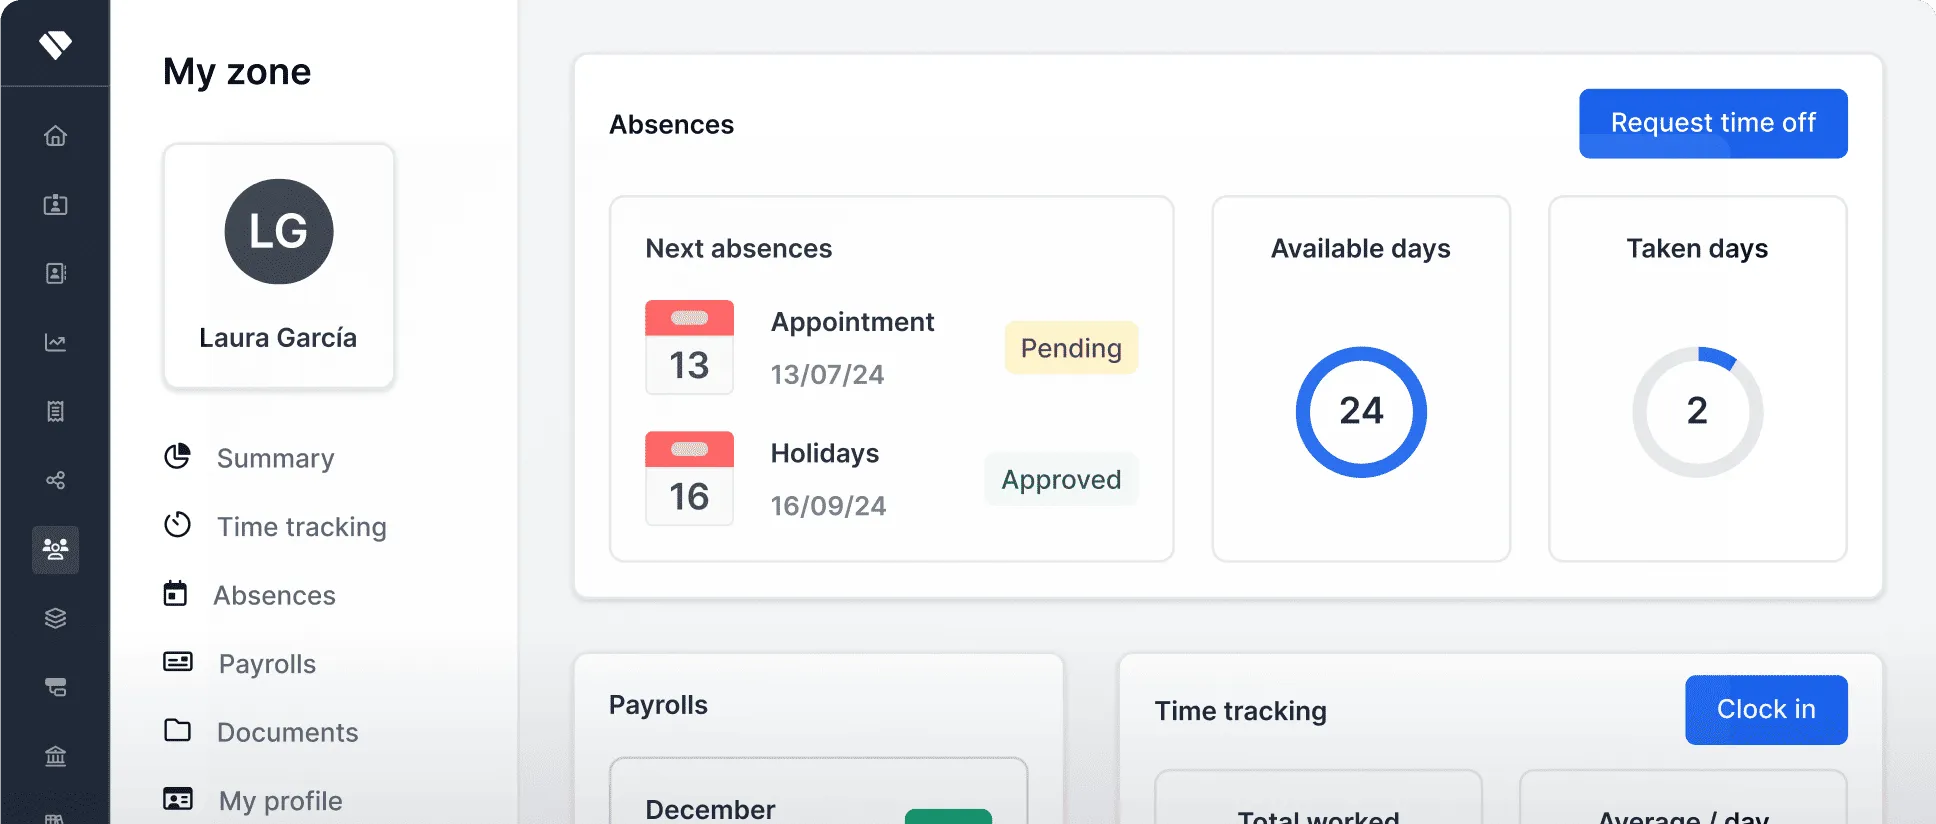The image size is (1936, 824).
Task: Open Summary in My zone menu
Action: click(276, 458)
